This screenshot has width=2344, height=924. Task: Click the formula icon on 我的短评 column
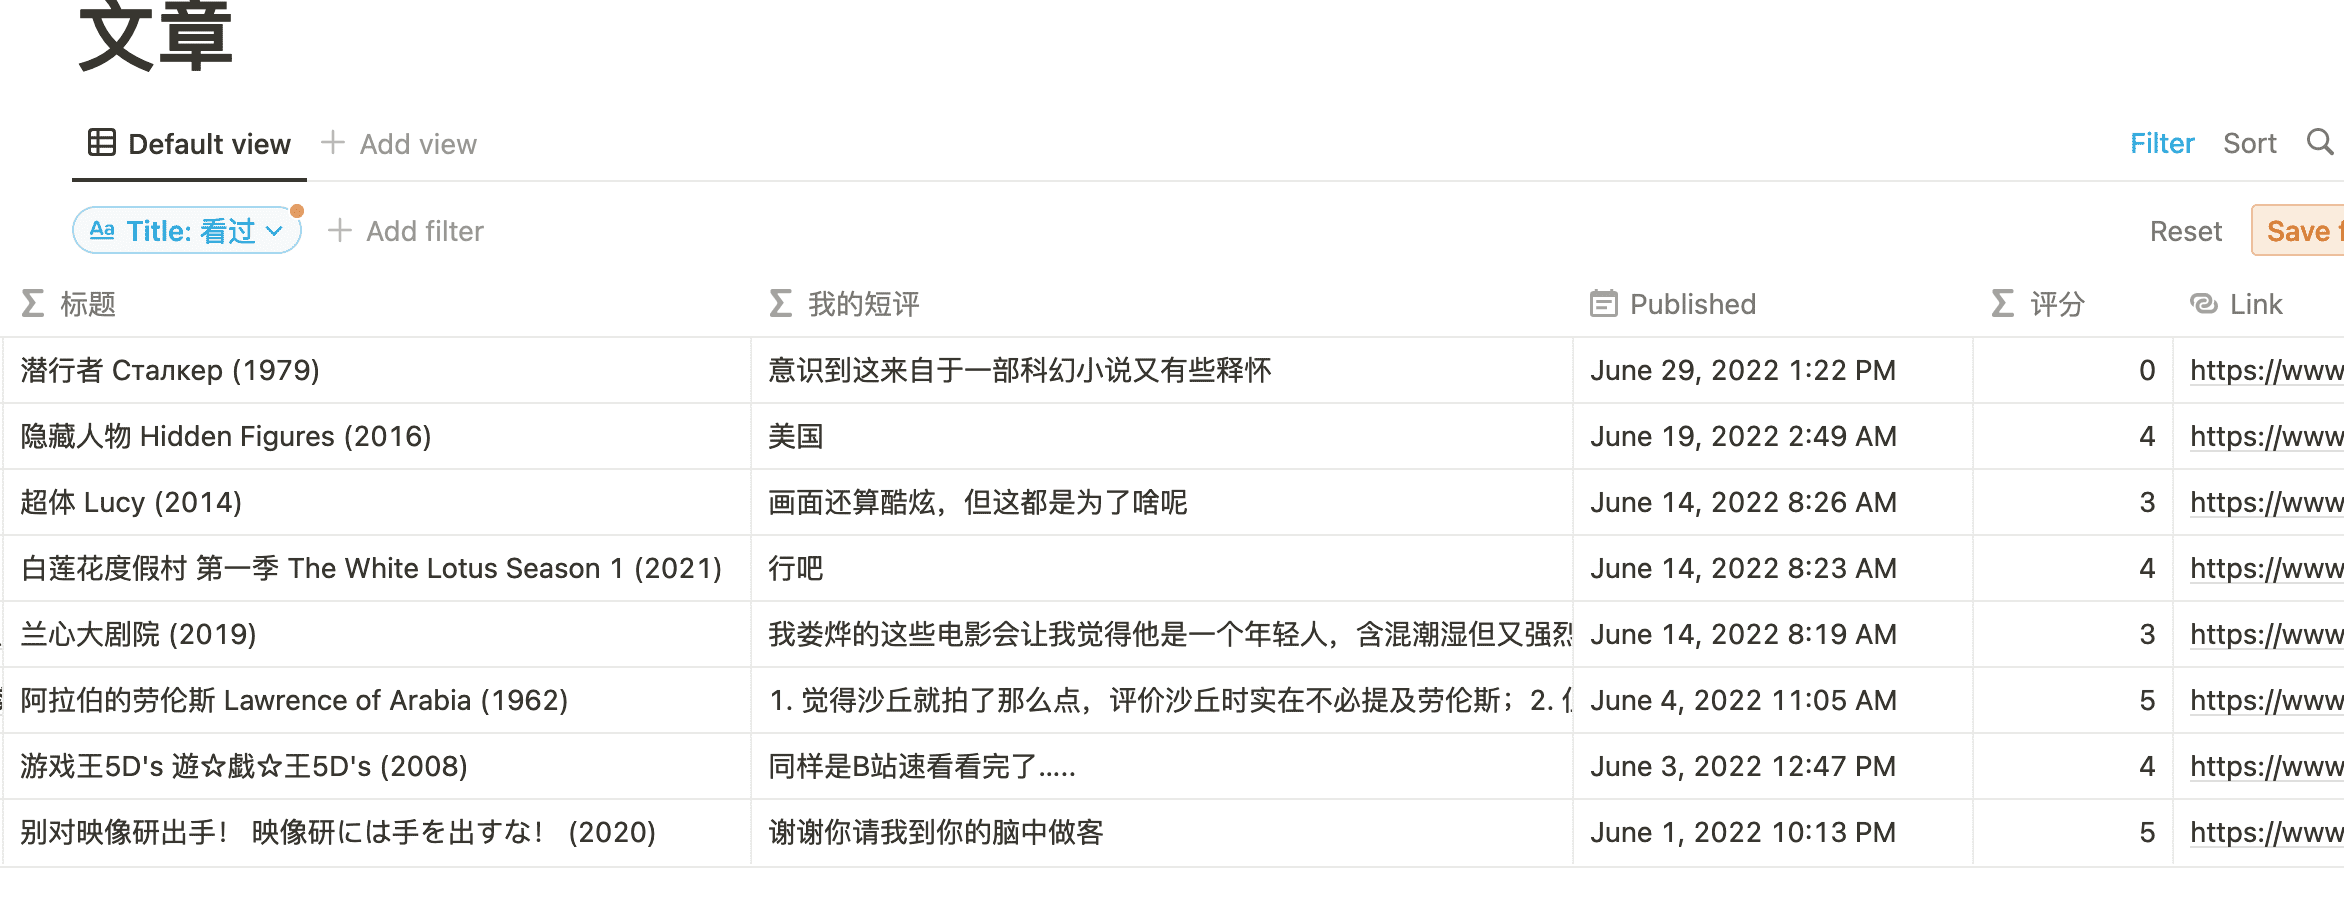pyautogui.click(x=781, y=304)
